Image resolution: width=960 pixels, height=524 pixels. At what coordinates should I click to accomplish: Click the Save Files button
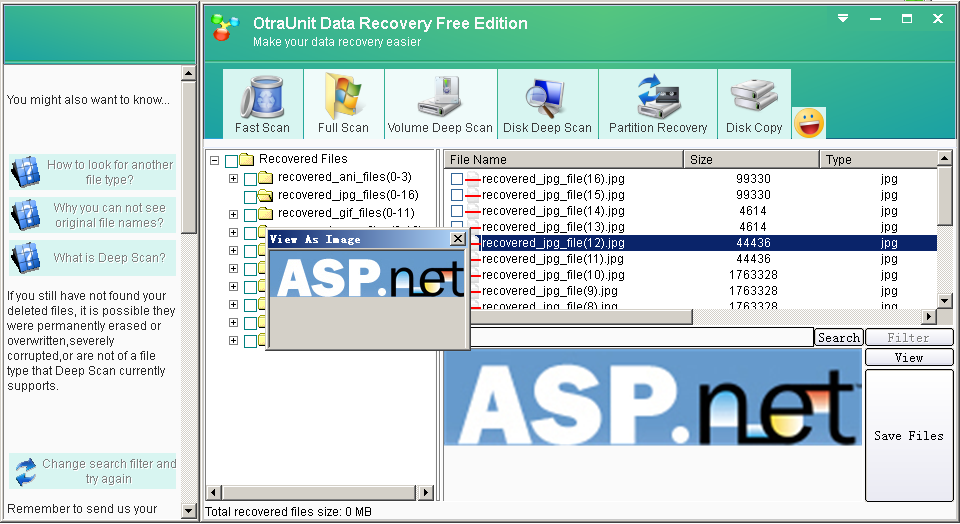point(909,436)
